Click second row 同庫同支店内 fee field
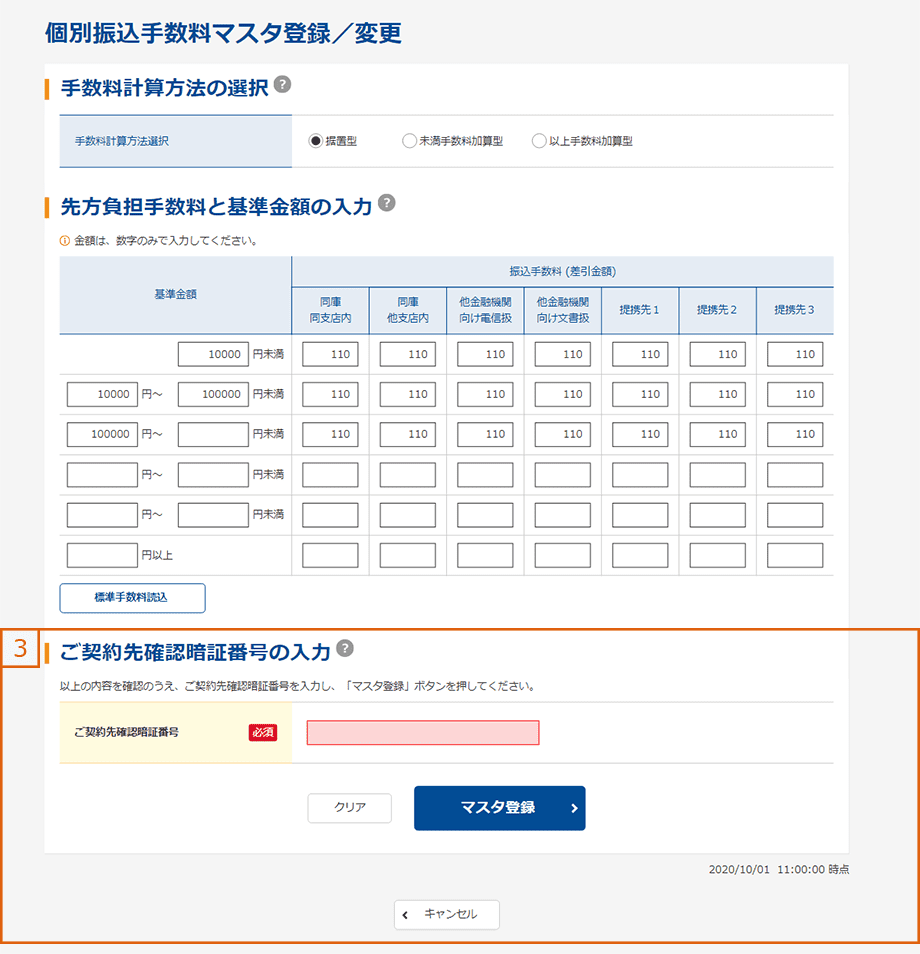The width and height of the screenshot is (920, 954). (x=330, y=394)
